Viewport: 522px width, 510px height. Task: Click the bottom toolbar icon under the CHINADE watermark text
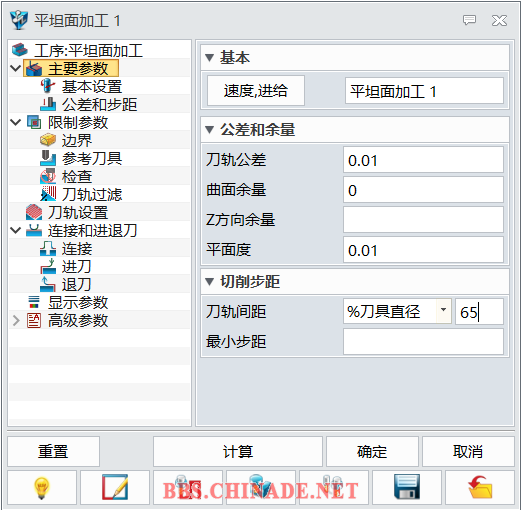click(261, 488)
